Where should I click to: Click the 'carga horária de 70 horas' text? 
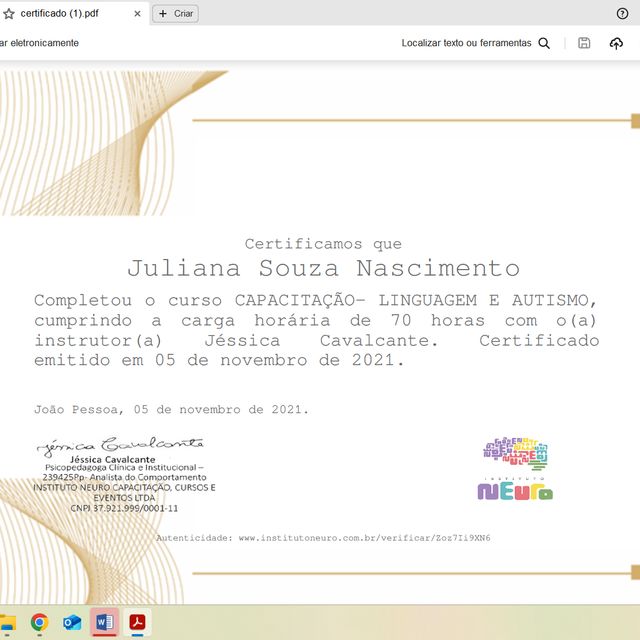pos(333,320)
